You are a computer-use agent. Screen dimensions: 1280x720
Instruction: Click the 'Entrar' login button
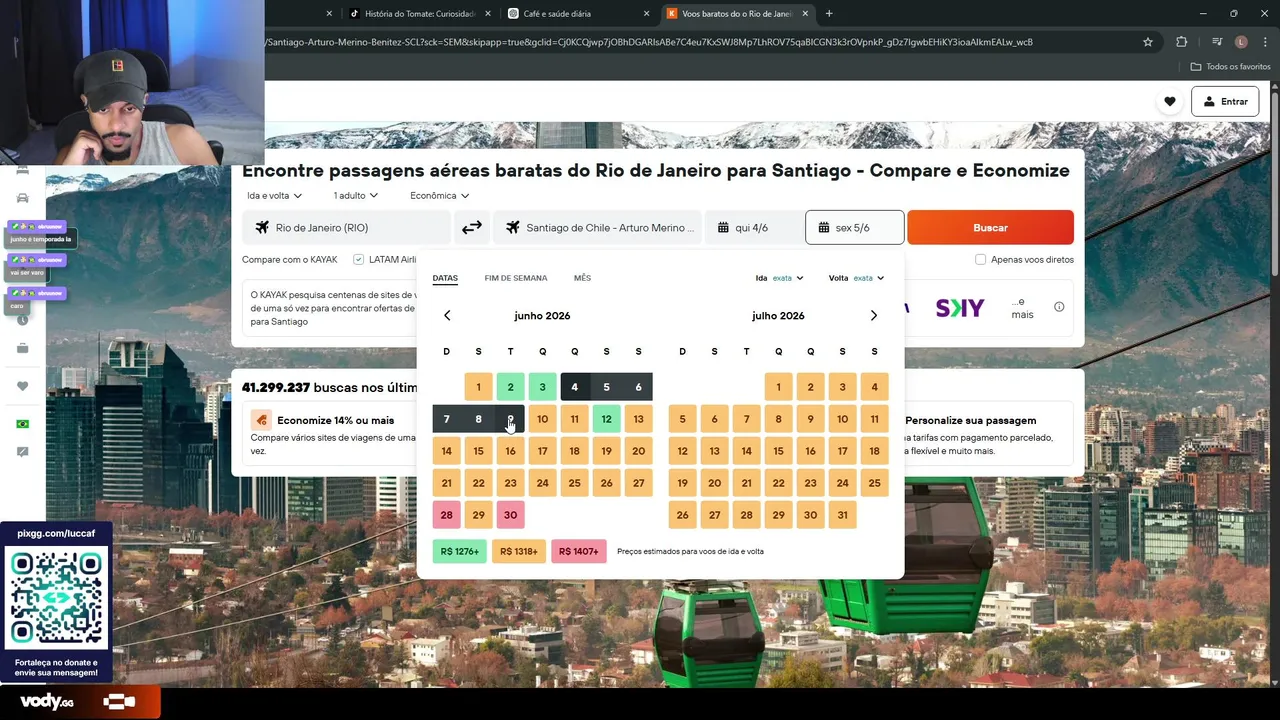1225,101
